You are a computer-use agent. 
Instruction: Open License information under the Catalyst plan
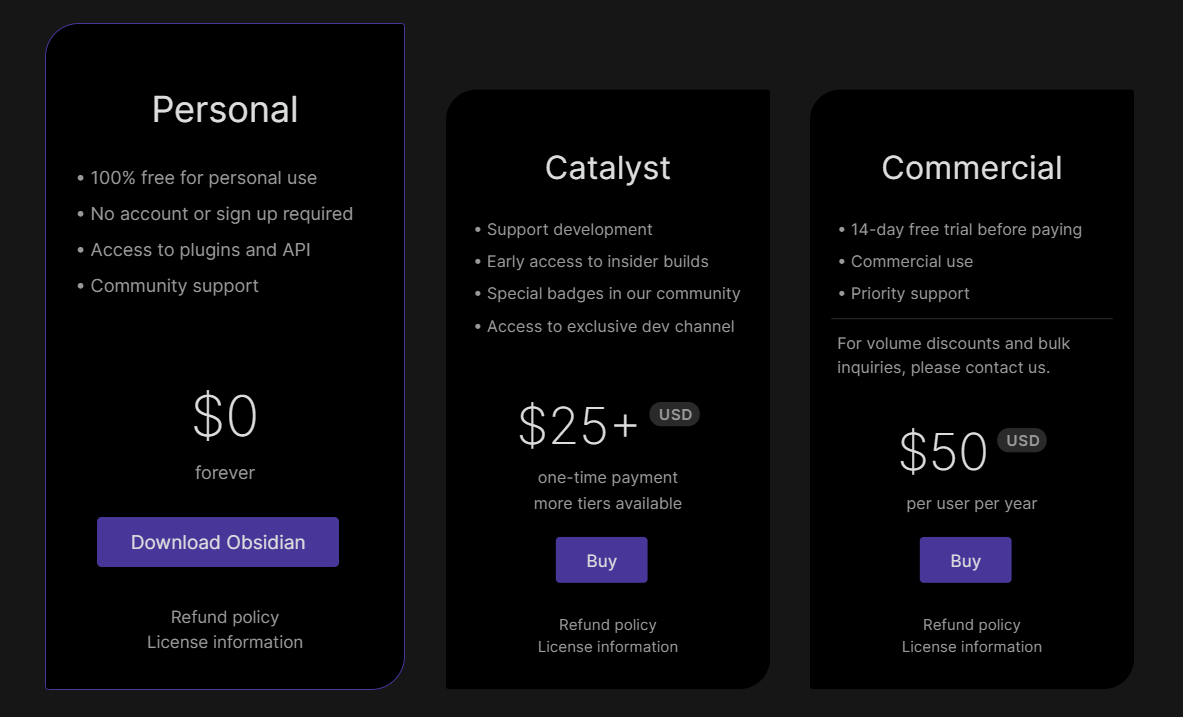(607, 647)
